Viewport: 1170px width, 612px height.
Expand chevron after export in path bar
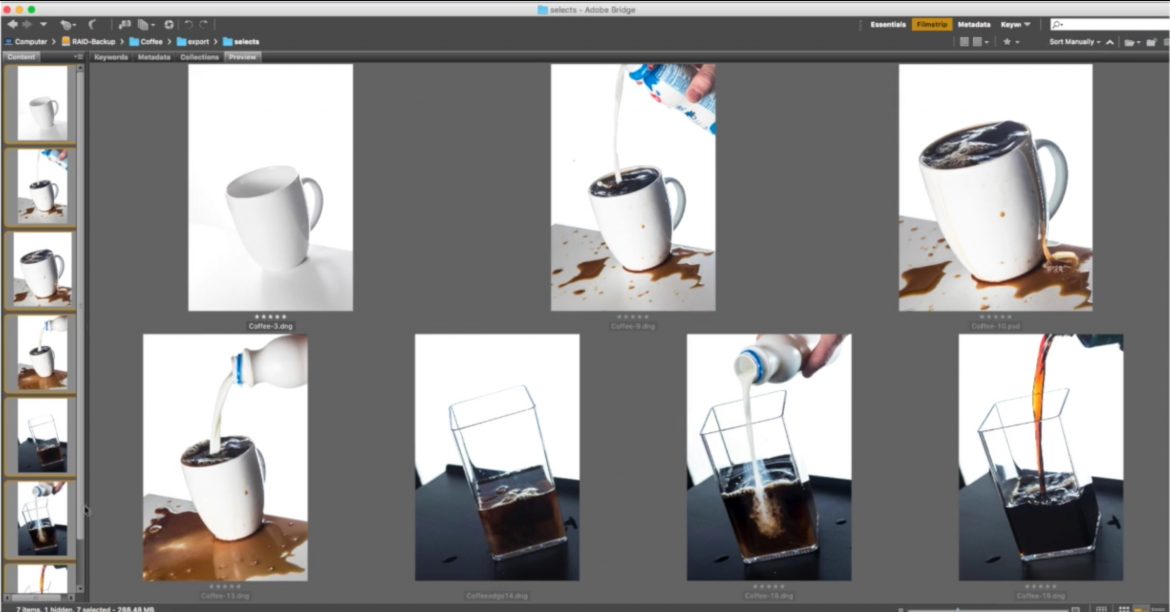216,42
